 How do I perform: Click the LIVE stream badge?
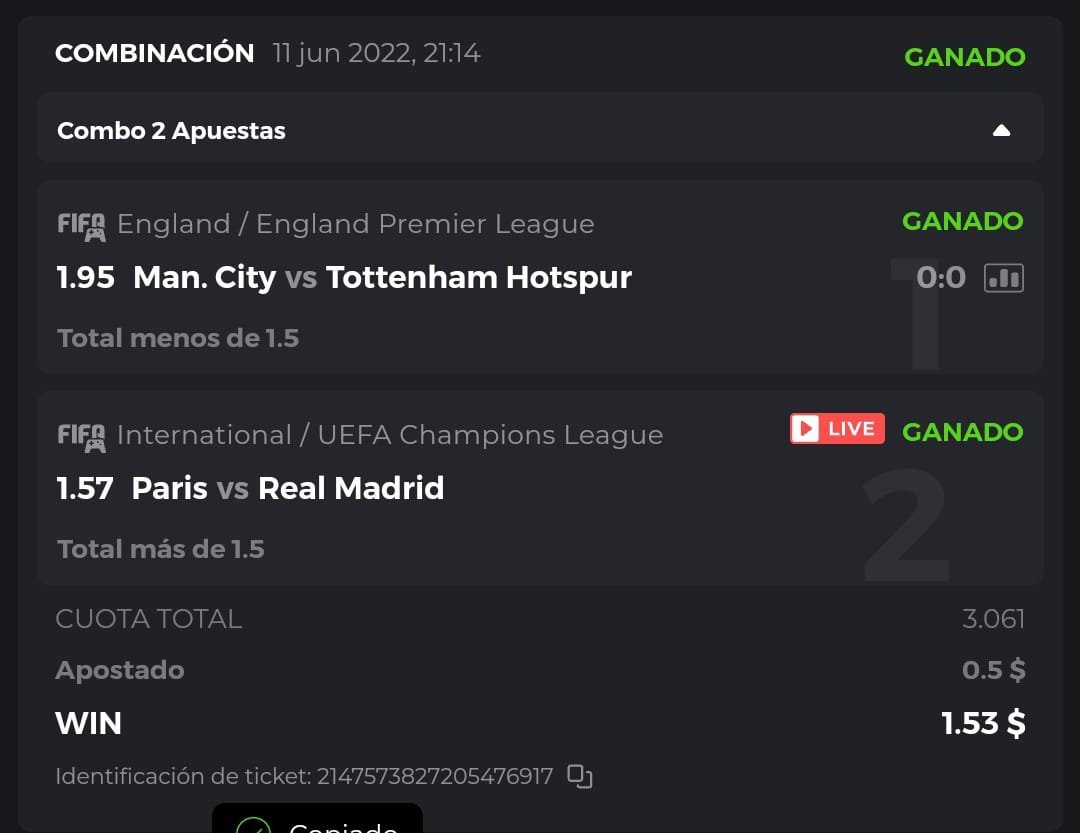tap(837, 429)
